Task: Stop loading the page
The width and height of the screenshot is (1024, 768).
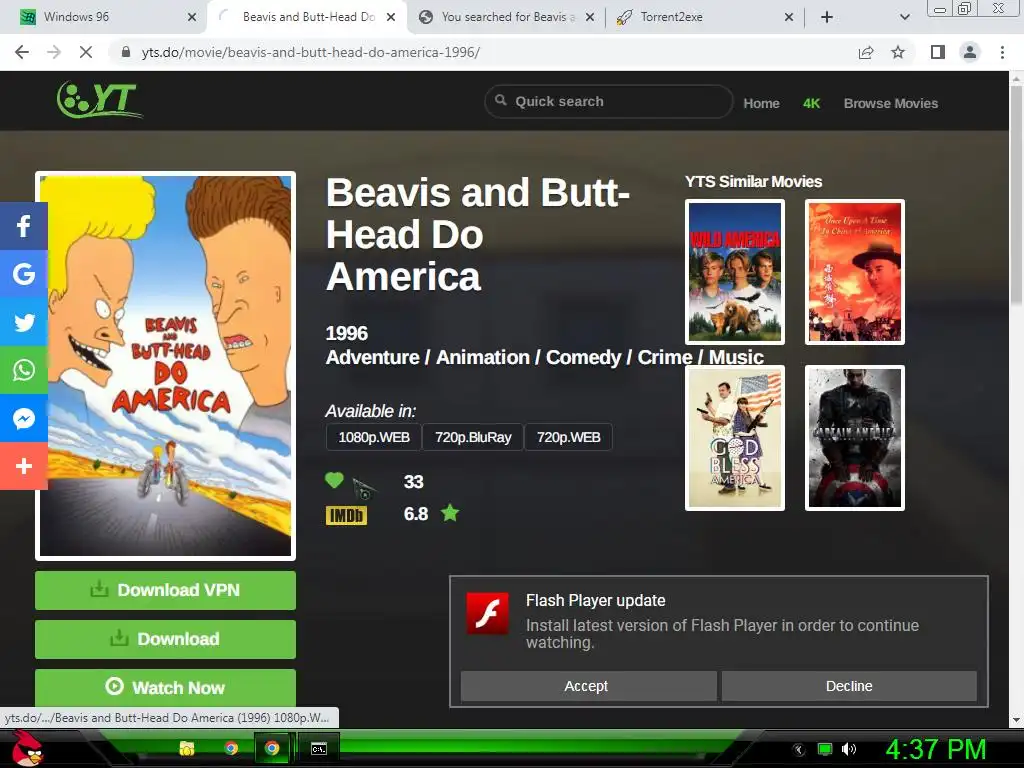Action: [86, 52]
